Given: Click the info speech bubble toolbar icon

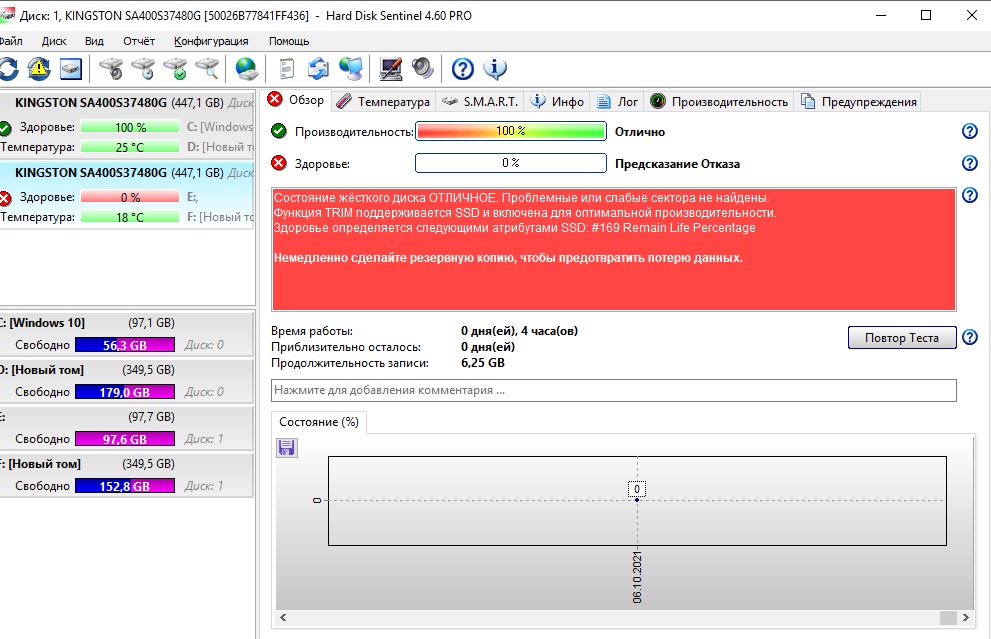Looking at the screenshot, I should point(495,69).
